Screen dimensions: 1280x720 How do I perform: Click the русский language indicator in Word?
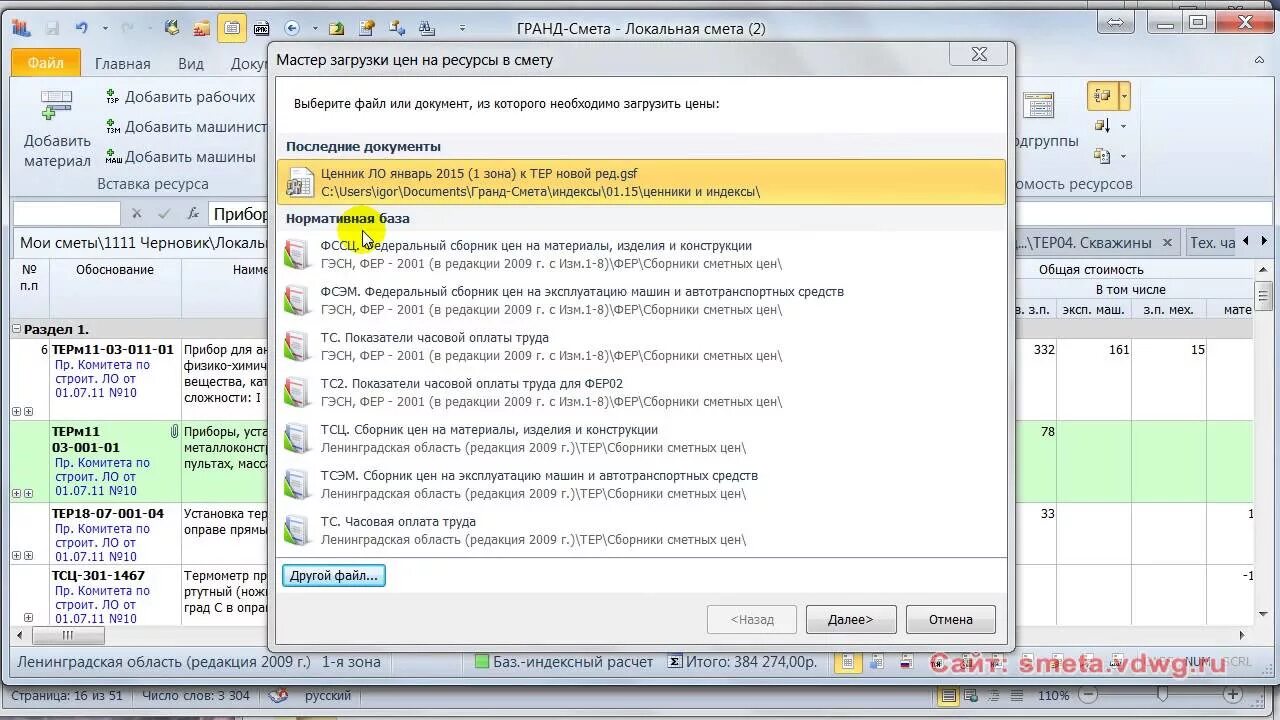[327, 695]
